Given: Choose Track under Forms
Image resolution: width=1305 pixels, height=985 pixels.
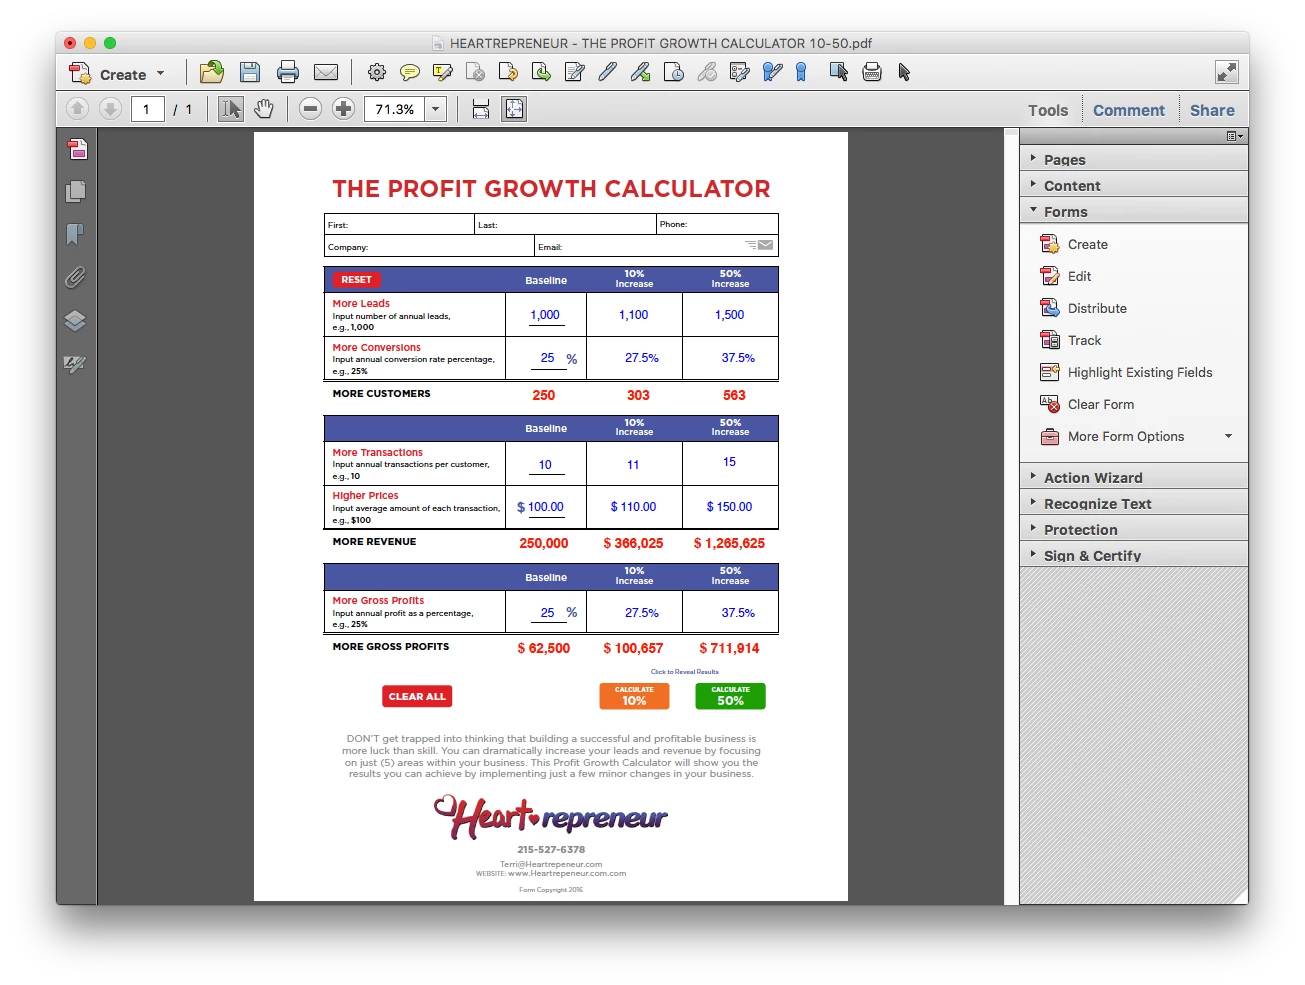Looking at the screenshot, I should (x=1071, y=340).
